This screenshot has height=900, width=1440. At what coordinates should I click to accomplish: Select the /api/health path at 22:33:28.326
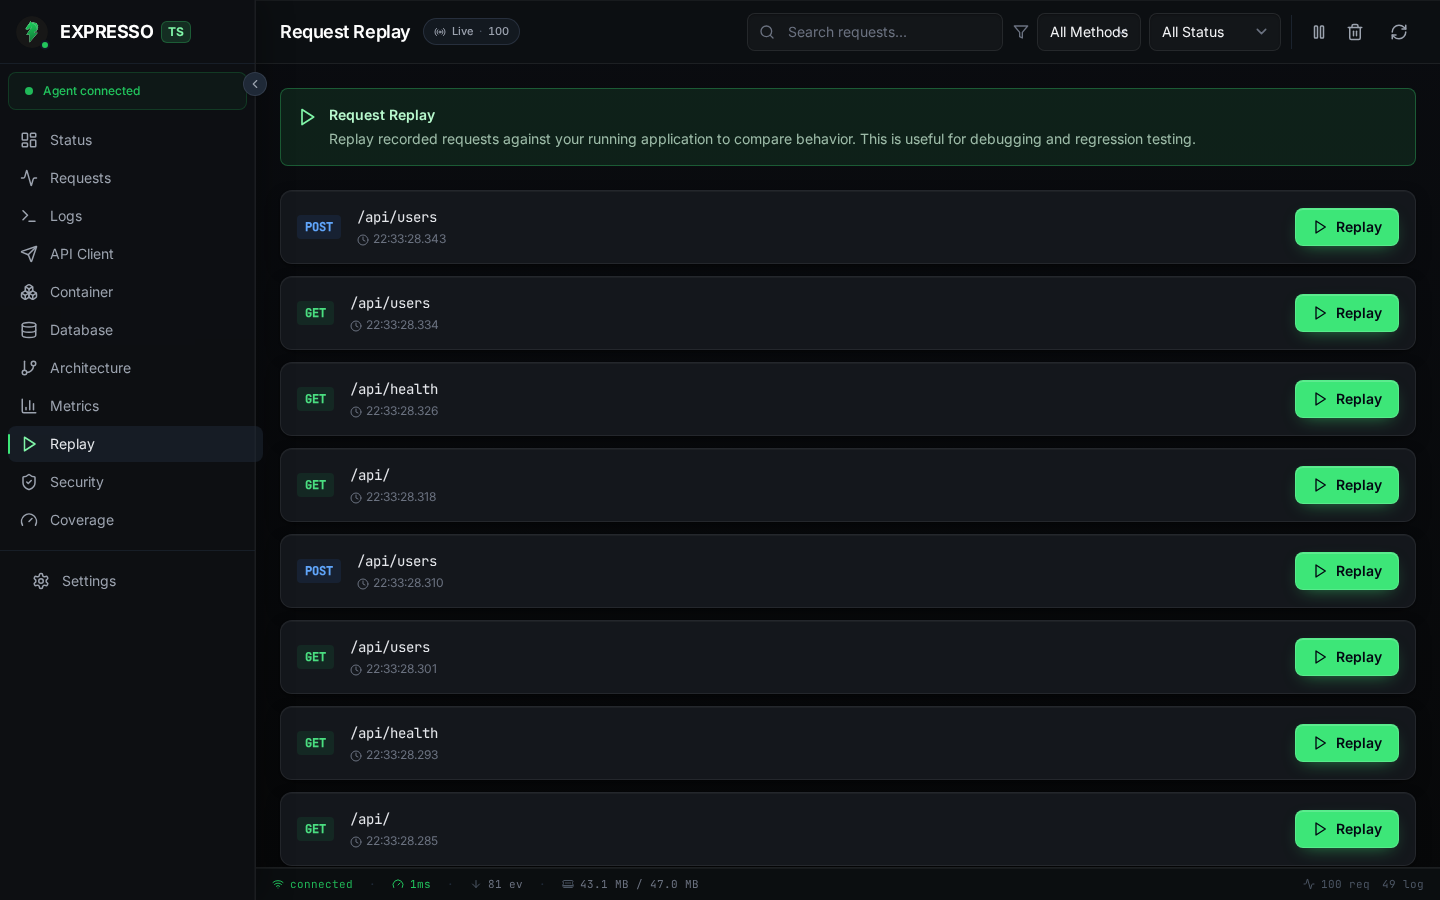click(394, 389)
